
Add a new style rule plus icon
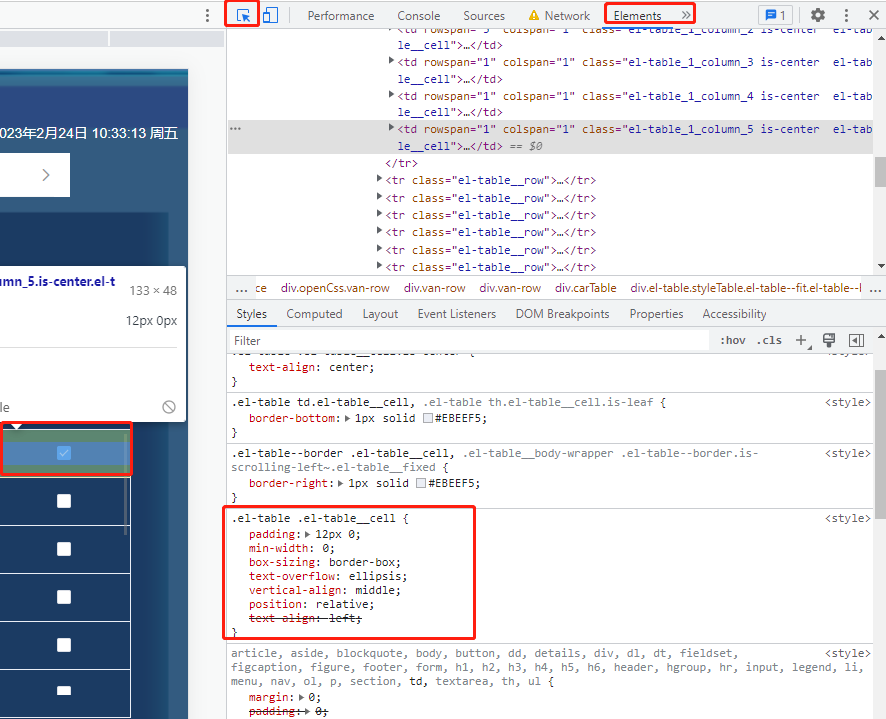coord(801,340)
